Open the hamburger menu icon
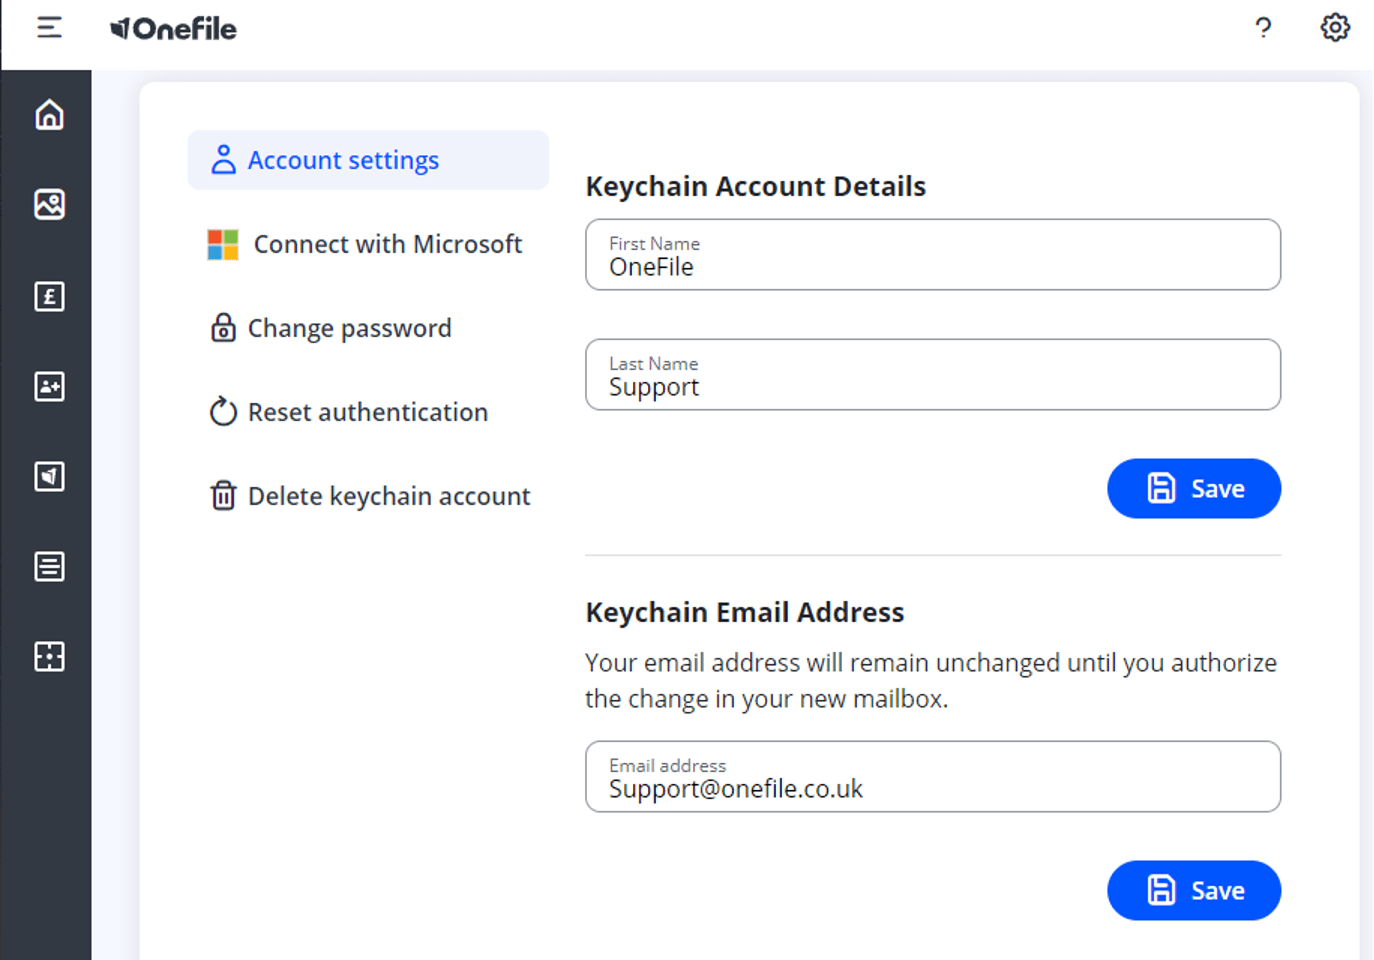The image size is (1374, 960). click(49, 28)
